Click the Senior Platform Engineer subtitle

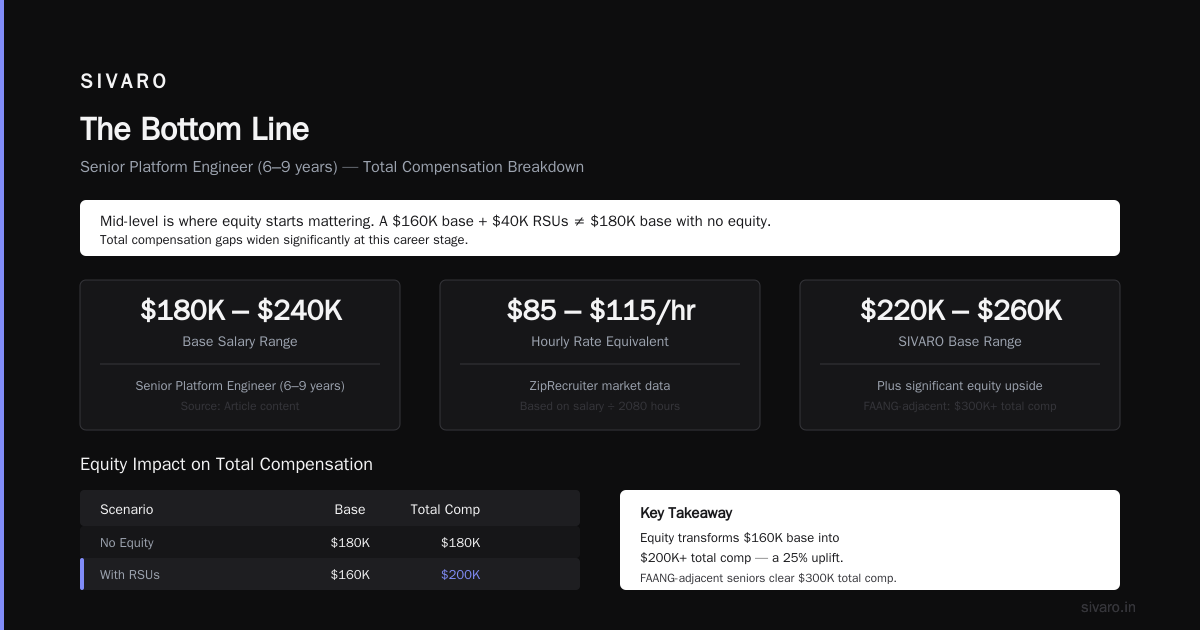tap(332, 167)
